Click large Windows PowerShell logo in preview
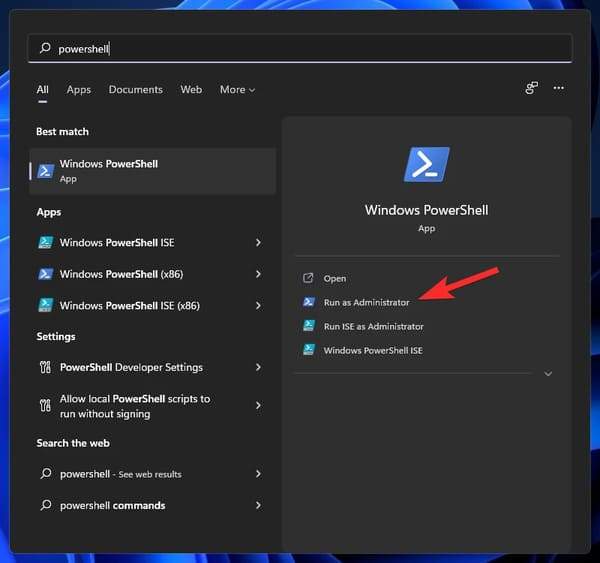This screenshot has width=600, height=563. pos(427,165)
